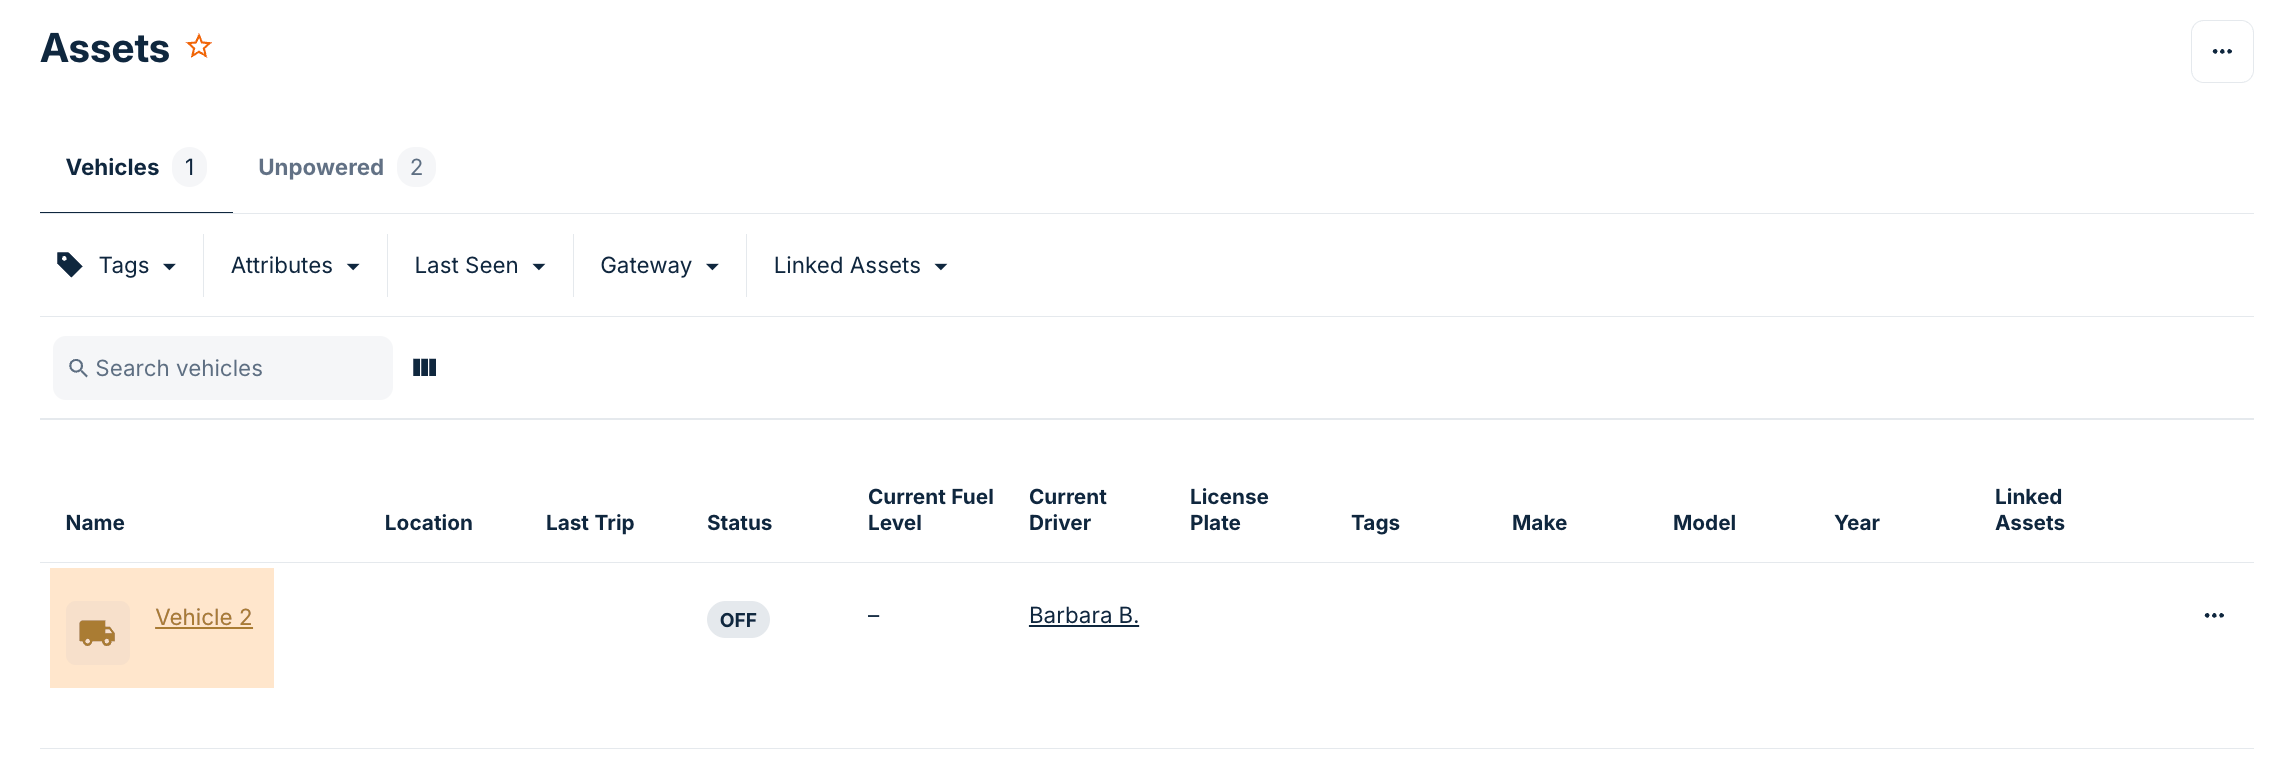The width and height of the screenshot is (2290, 766).
Task: Click the truck icon for Vehicle 2
Action: (97, 632)
